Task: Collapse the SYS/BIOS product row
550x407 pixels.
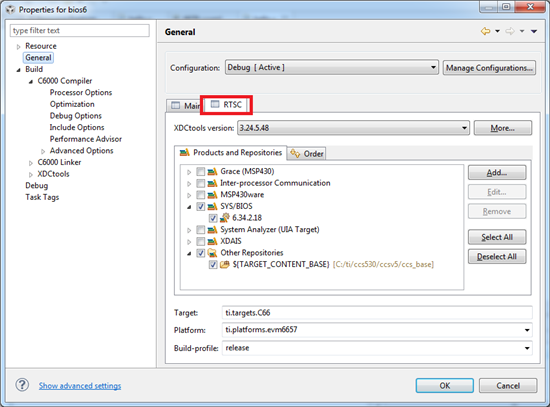Action: coord(189,207)
